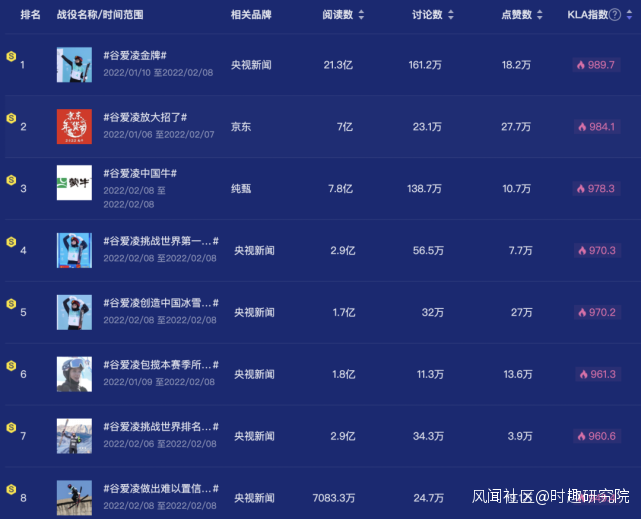
Task: Open thumbnail for #谷爱凌挑战世界第一…# row
Action: 74,251
